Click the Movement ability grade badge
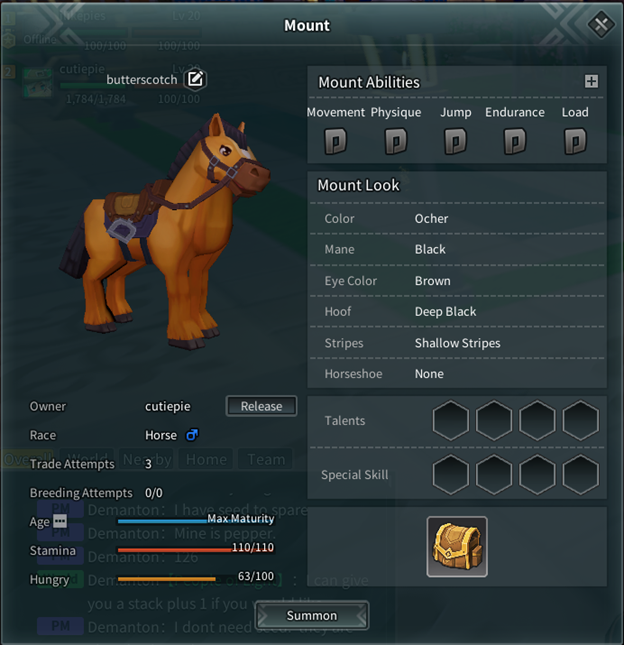The height and width of the screenshot is (645, 624). [x=336, y=141]
